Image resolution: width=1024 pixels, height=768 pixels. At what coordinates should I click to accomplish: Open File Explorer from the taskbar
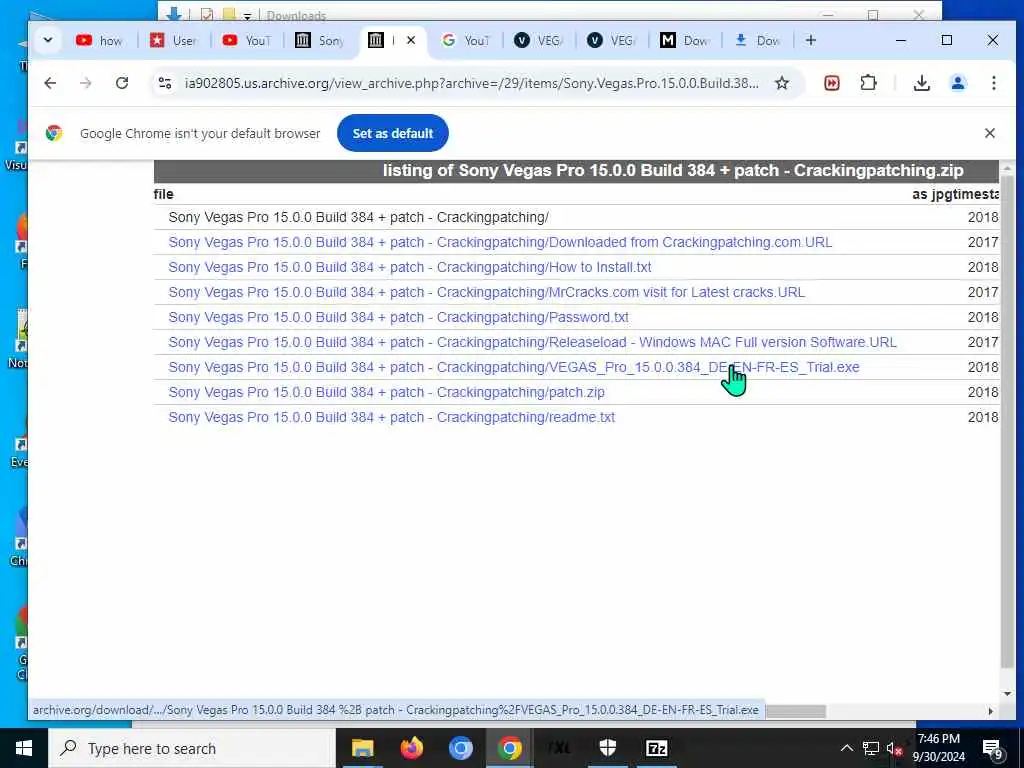tap(362, 748)
